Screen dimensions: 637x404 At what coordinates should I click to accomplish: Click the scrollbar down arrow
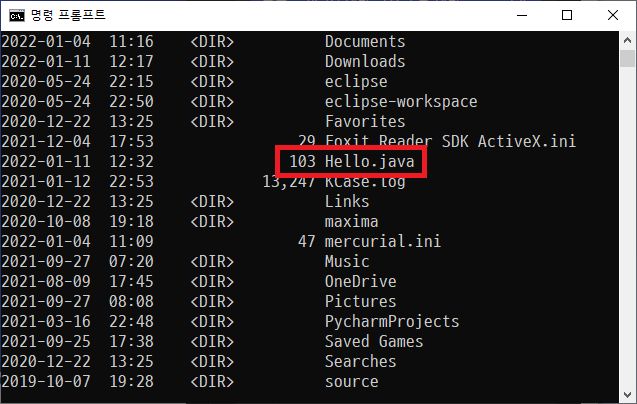click(627, 395)
